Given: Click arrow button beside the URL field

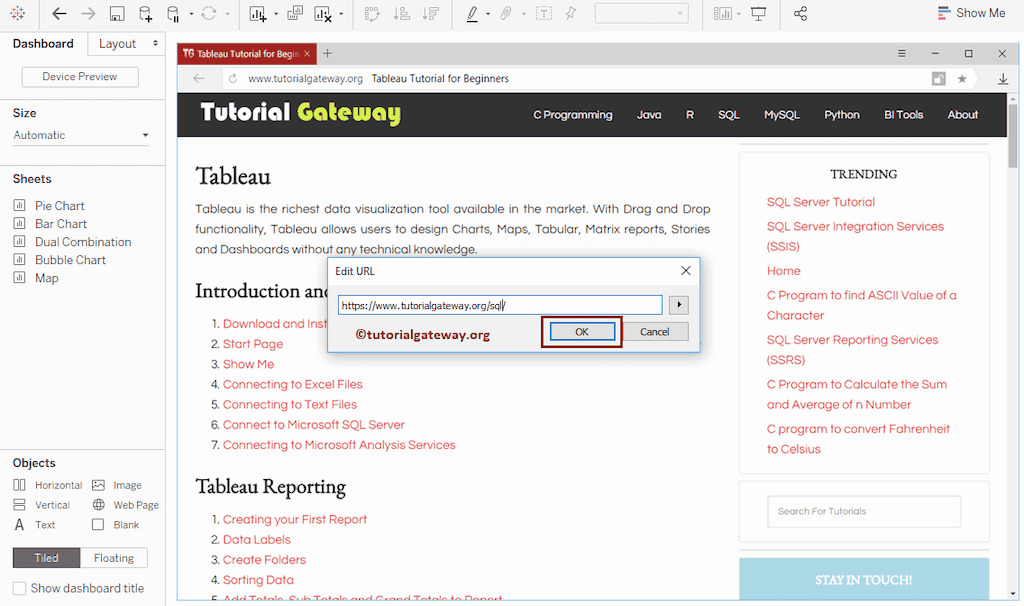Looking at the screenshot, I should tap(679, 305).
